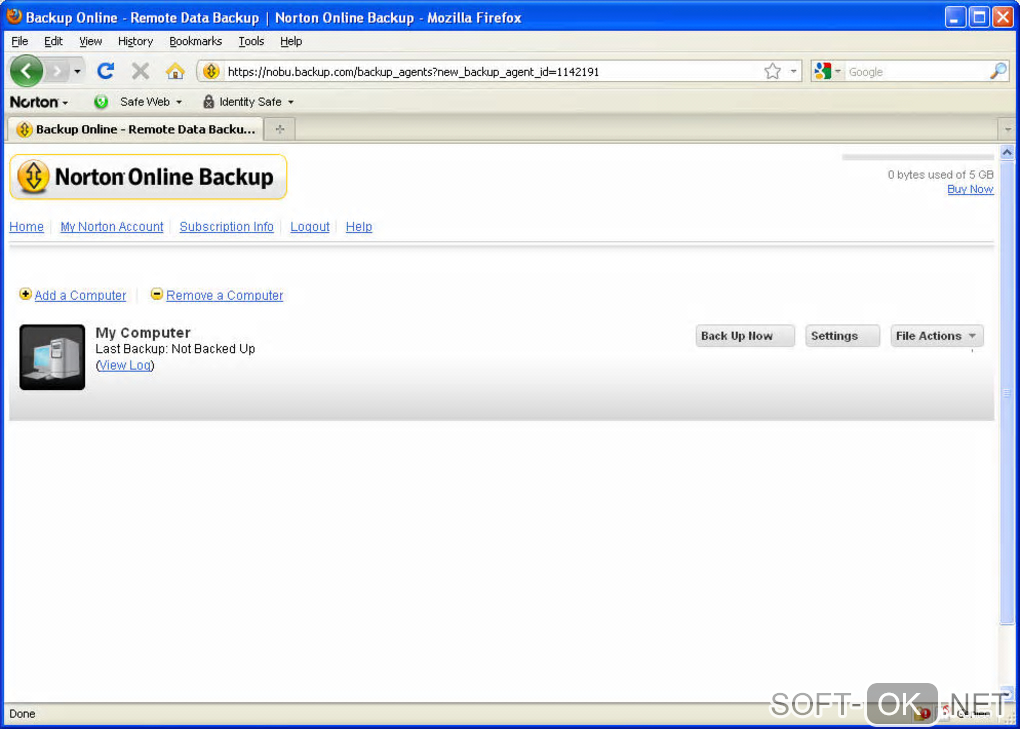The width and height of the screenshot is (1020, 729).
Task: Click the Add a Computer link
Action: pyautogui.click(x=80, y=295)
